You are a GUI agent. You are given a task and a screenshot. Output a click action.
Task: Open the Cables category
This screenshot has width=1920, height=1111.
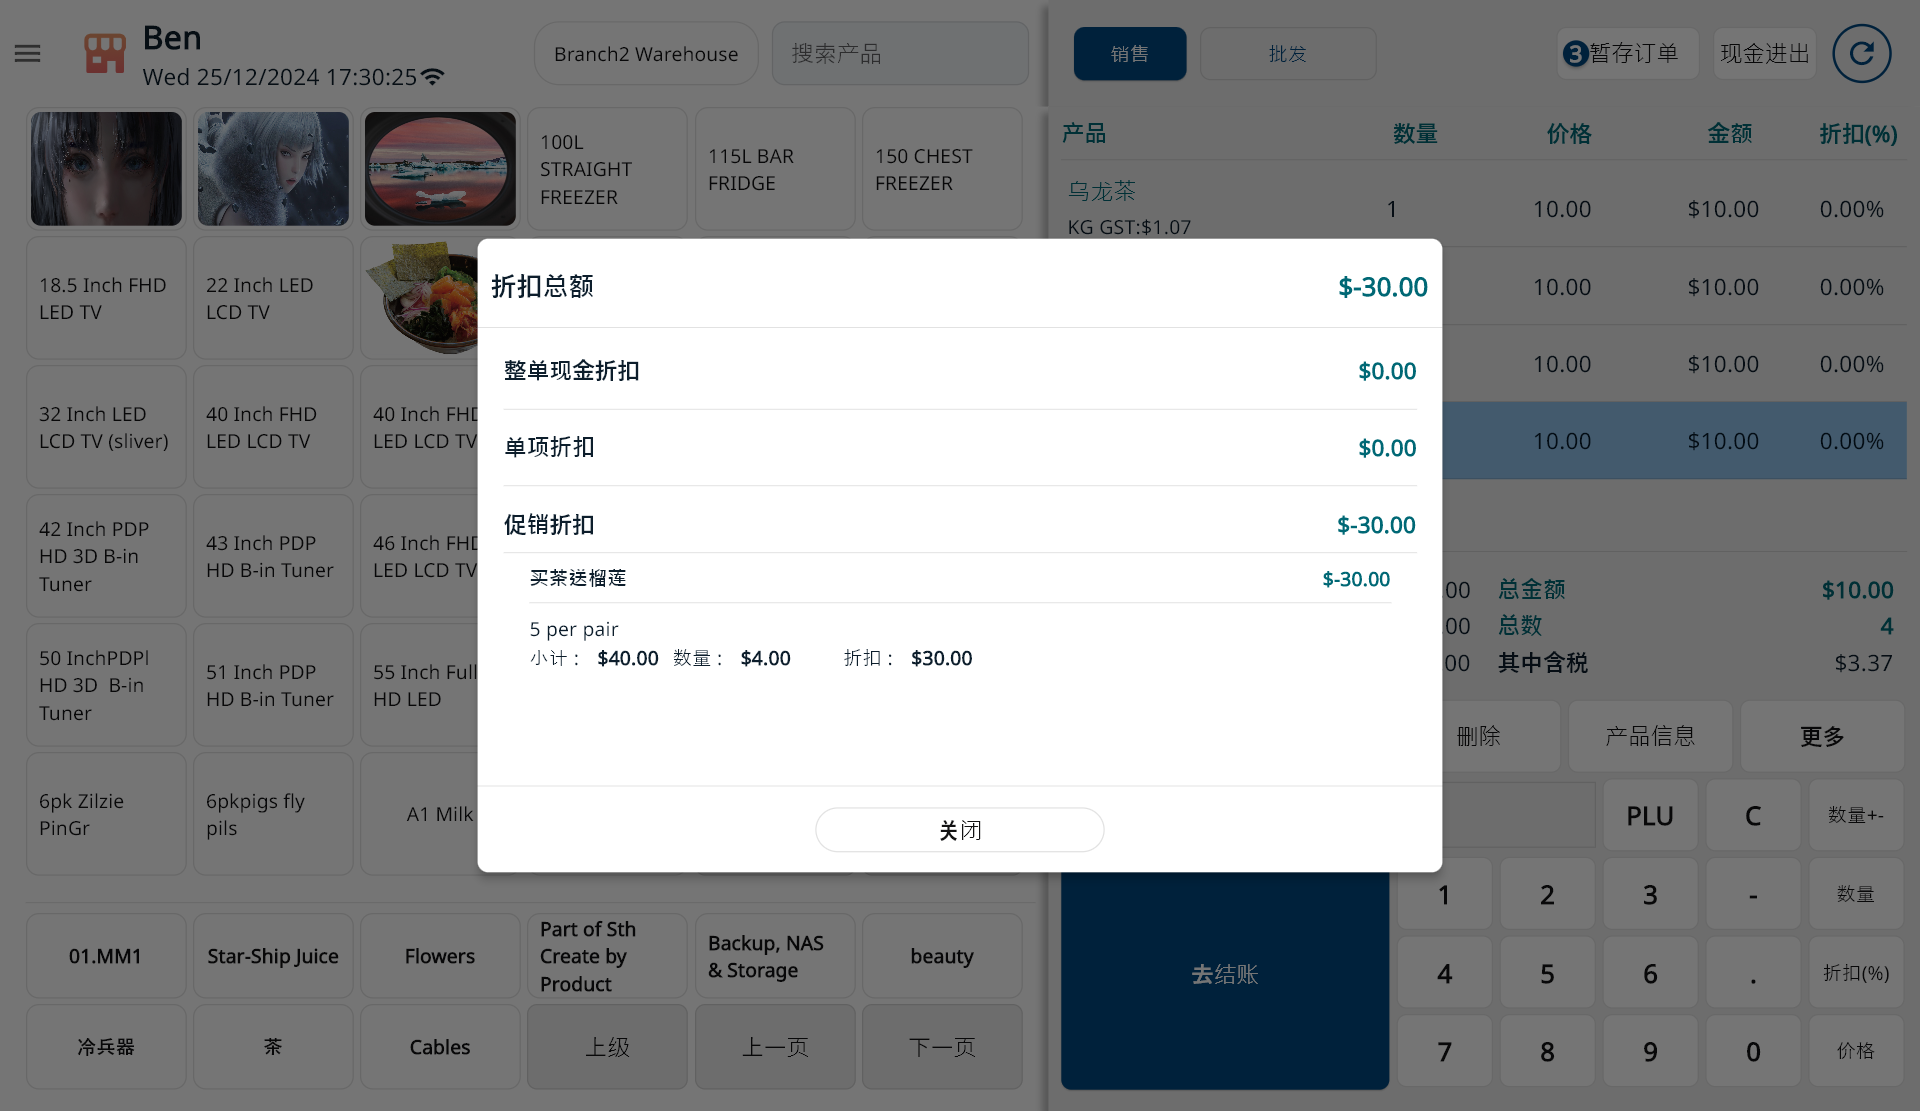click(440, 1047)
